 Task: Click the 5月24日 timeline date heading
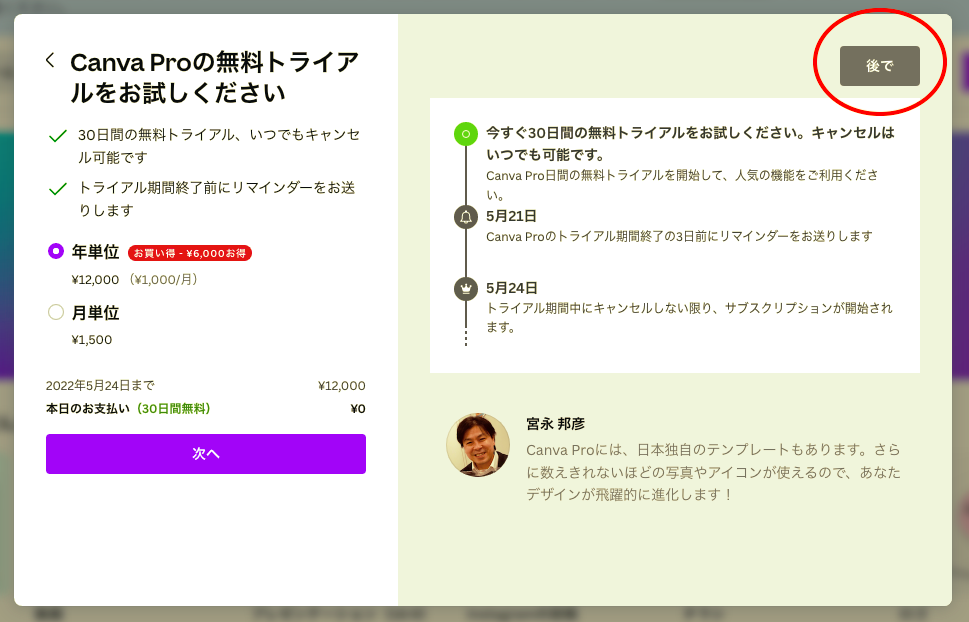pos(511,288)
